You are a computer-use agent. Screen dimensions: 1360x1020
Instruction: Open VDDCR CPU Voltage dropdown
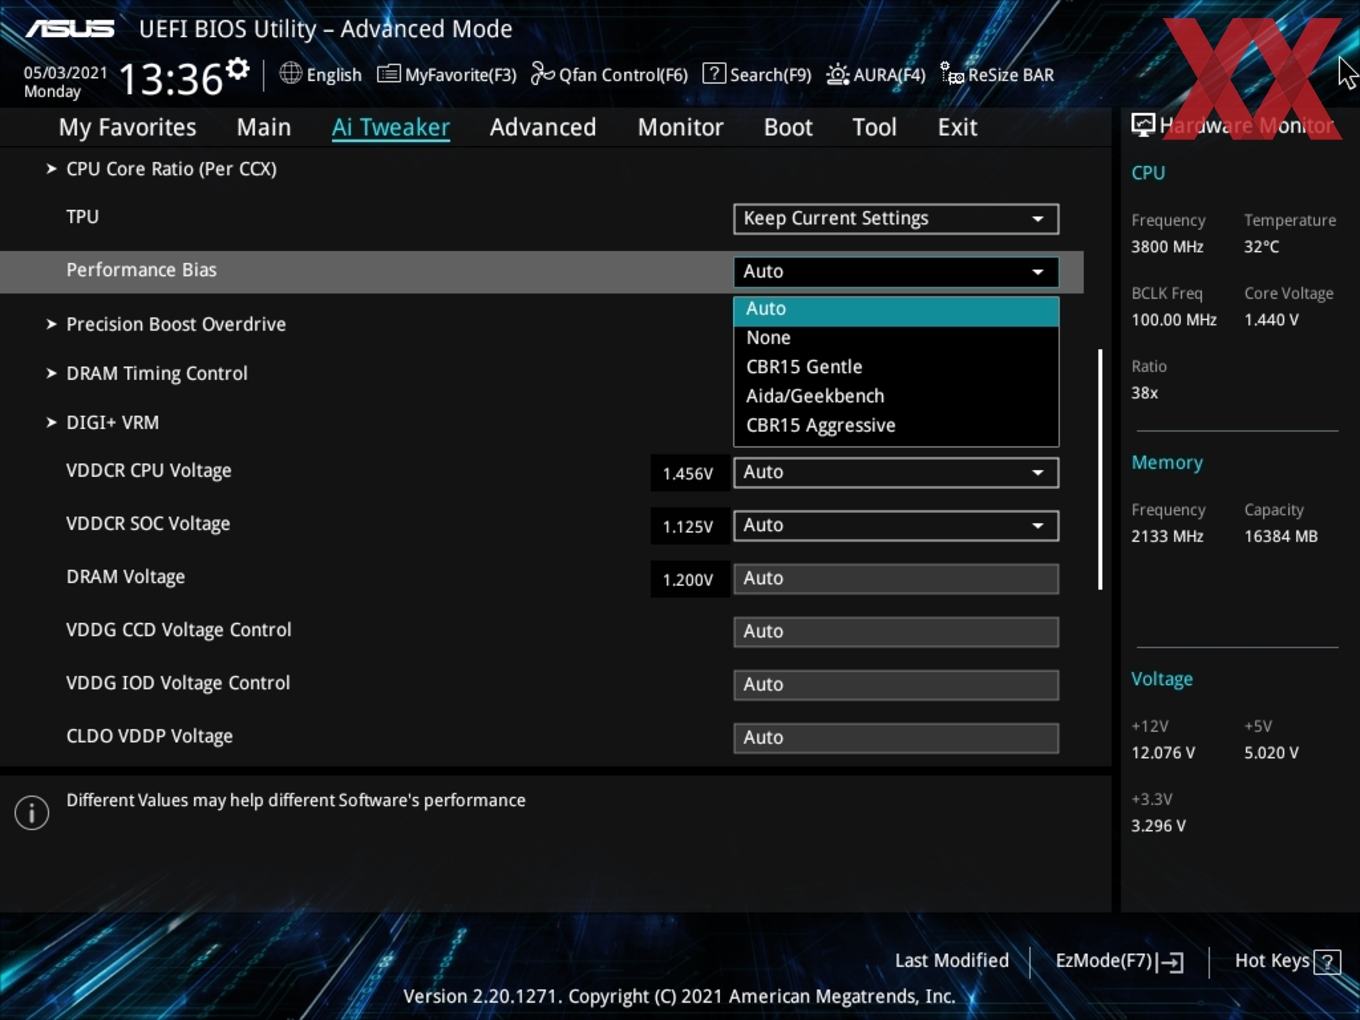pos(896,473)
